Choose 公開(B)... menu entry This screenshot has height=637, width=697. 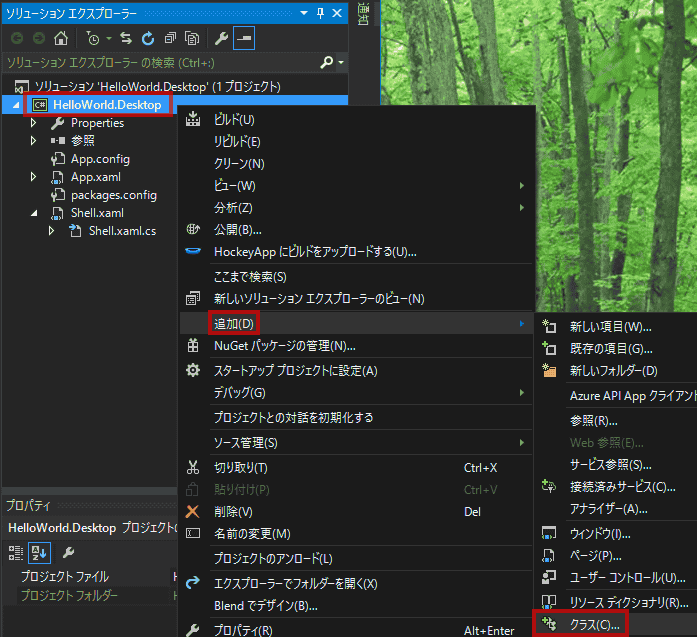tap(356, 229)
